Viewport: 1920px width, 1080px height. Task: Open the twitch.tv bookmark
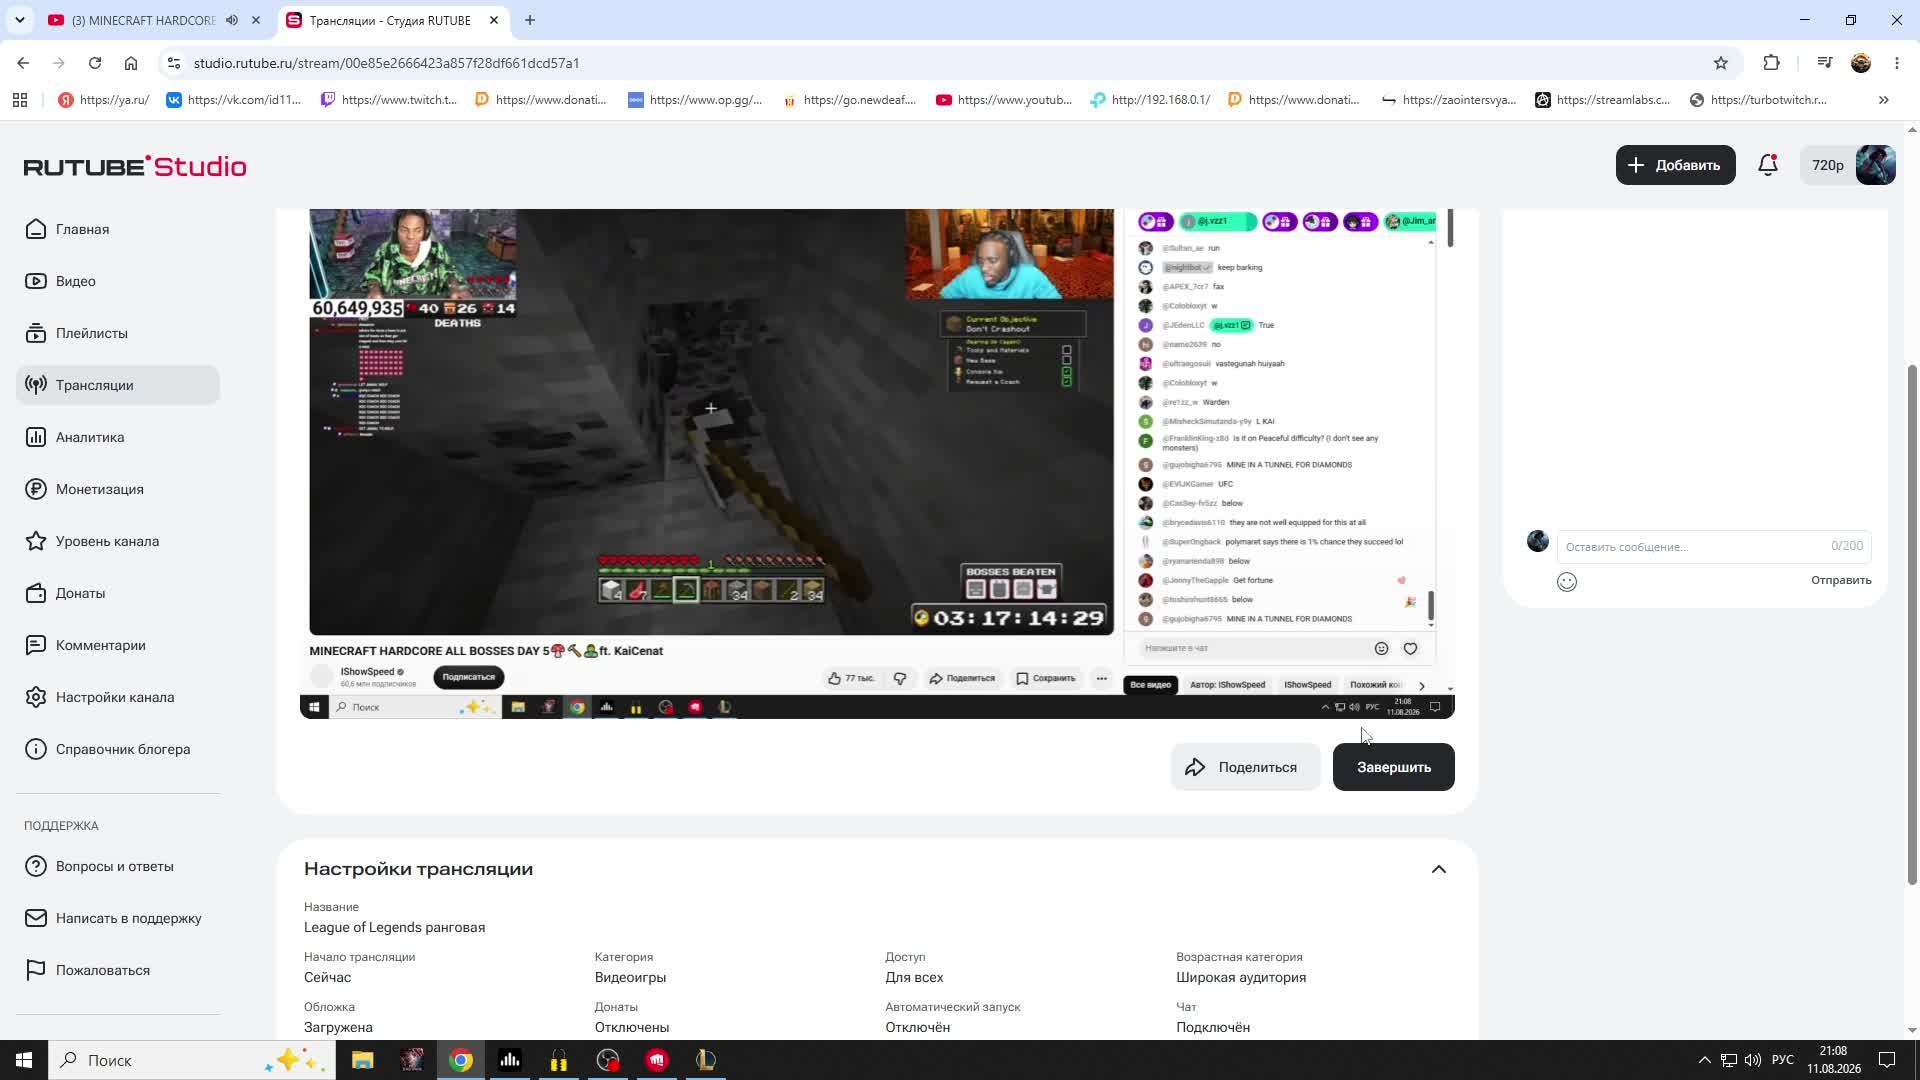coord(388,100)
